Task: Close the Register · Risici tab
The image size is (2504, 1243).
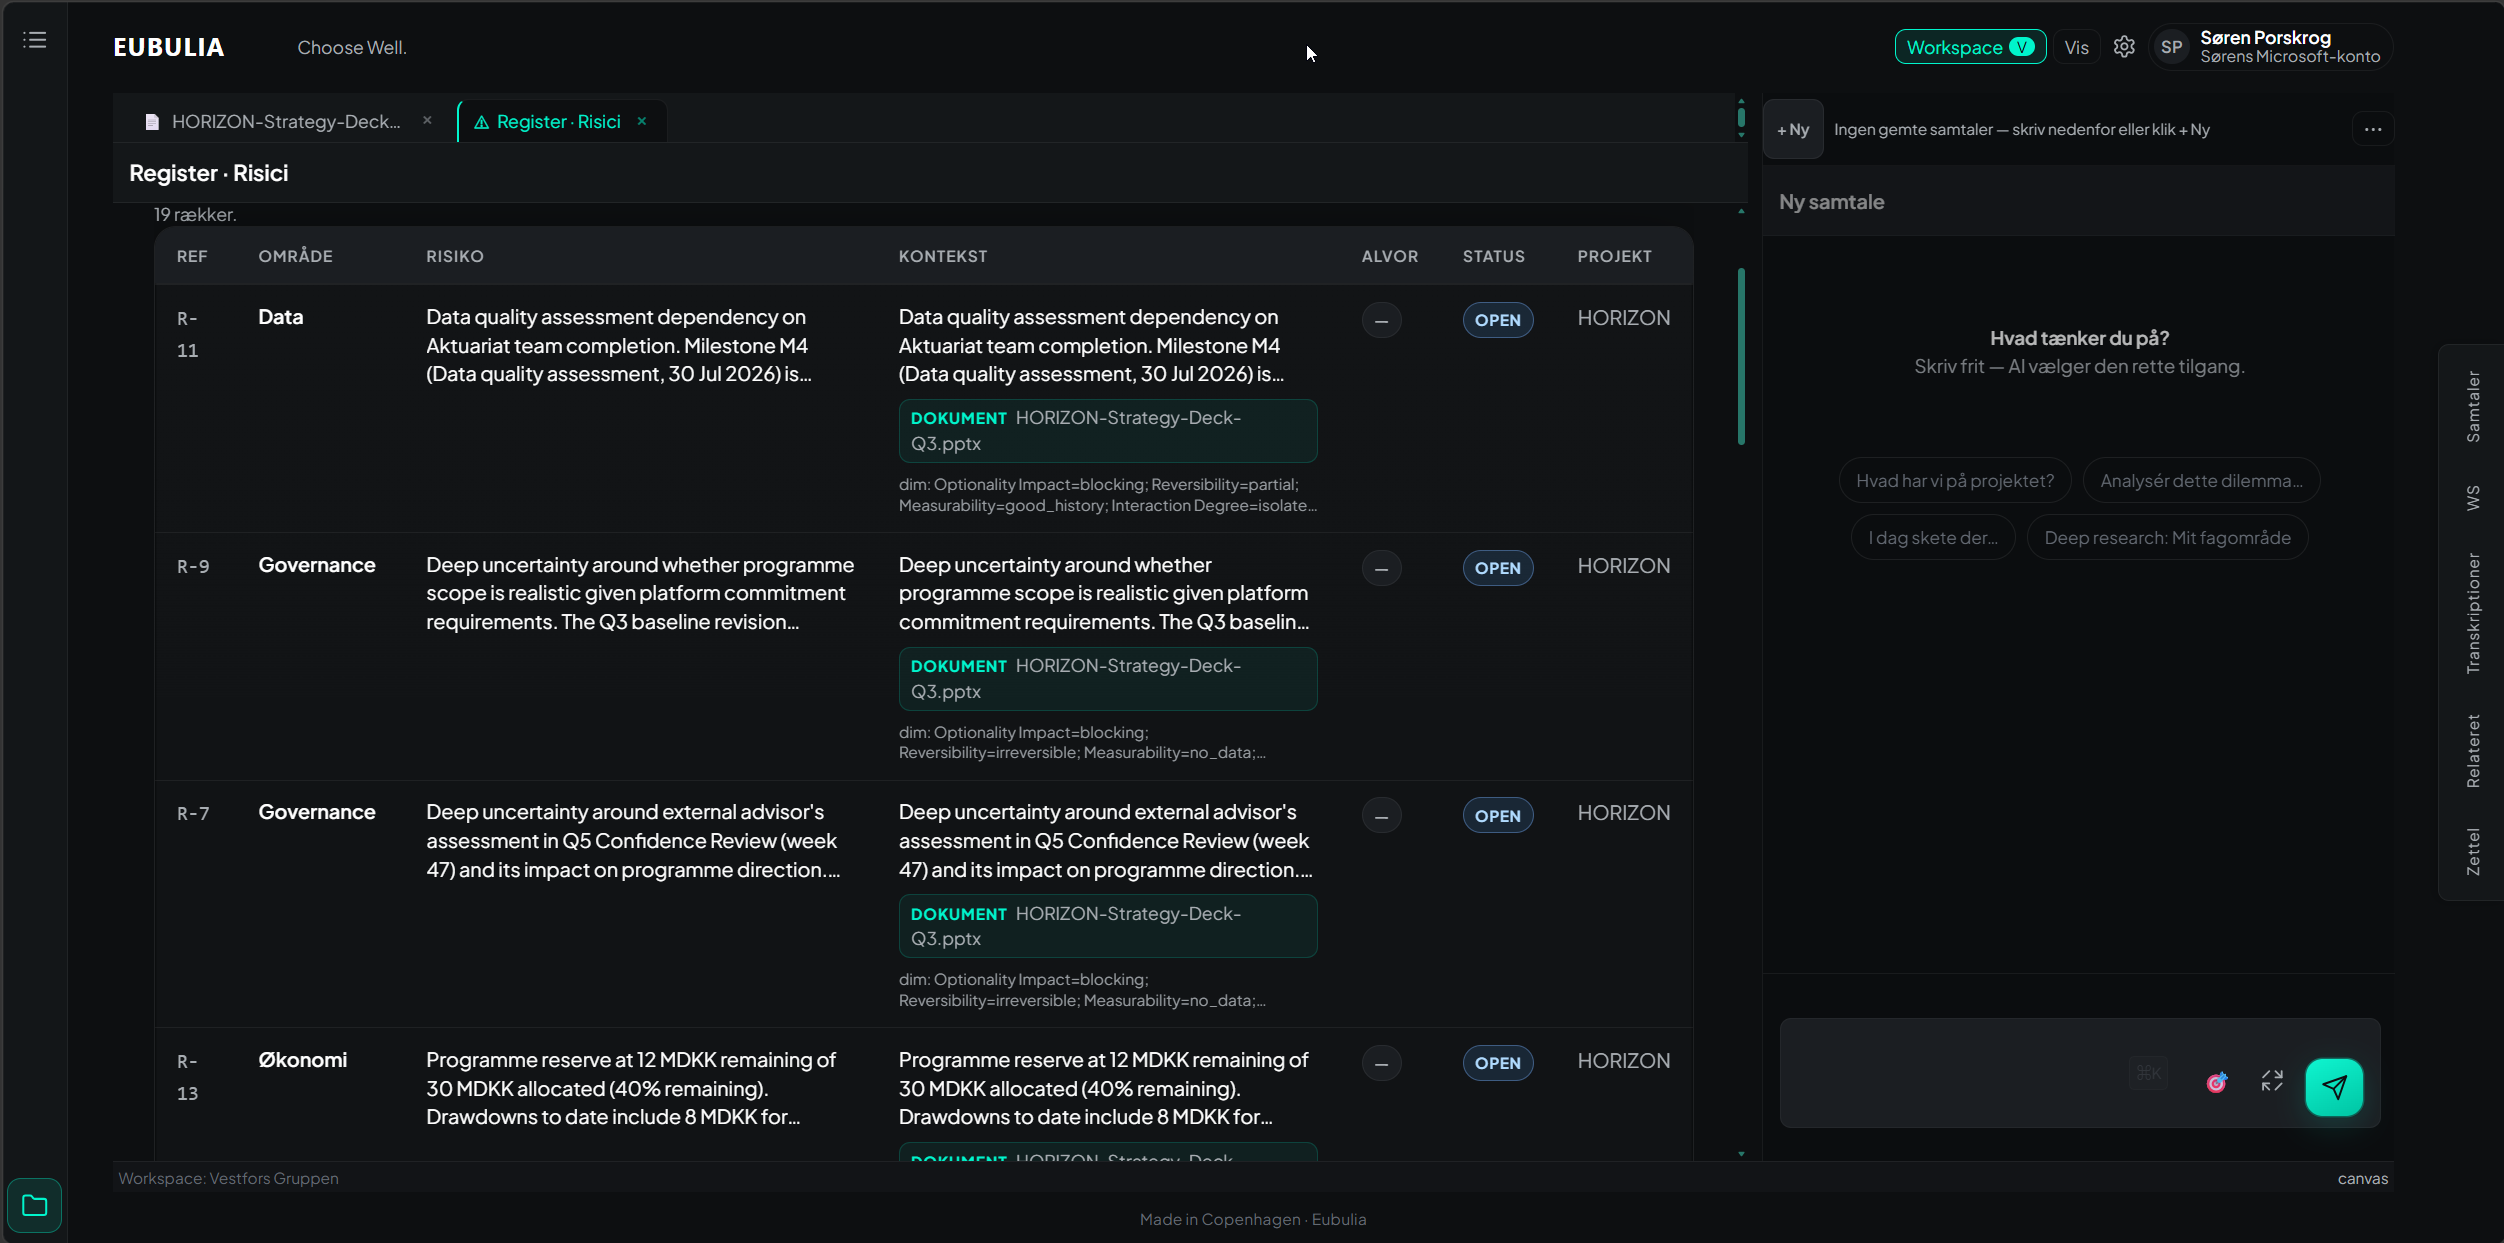Action: coord(642,121)
